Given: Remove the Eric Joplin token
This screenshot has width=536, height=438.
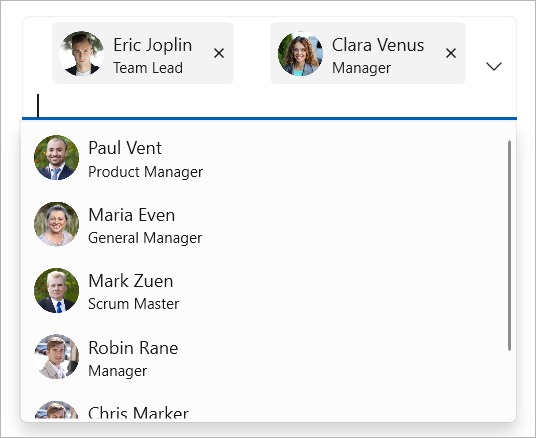Looking at the screenshot, I should (x=219, y=53).
